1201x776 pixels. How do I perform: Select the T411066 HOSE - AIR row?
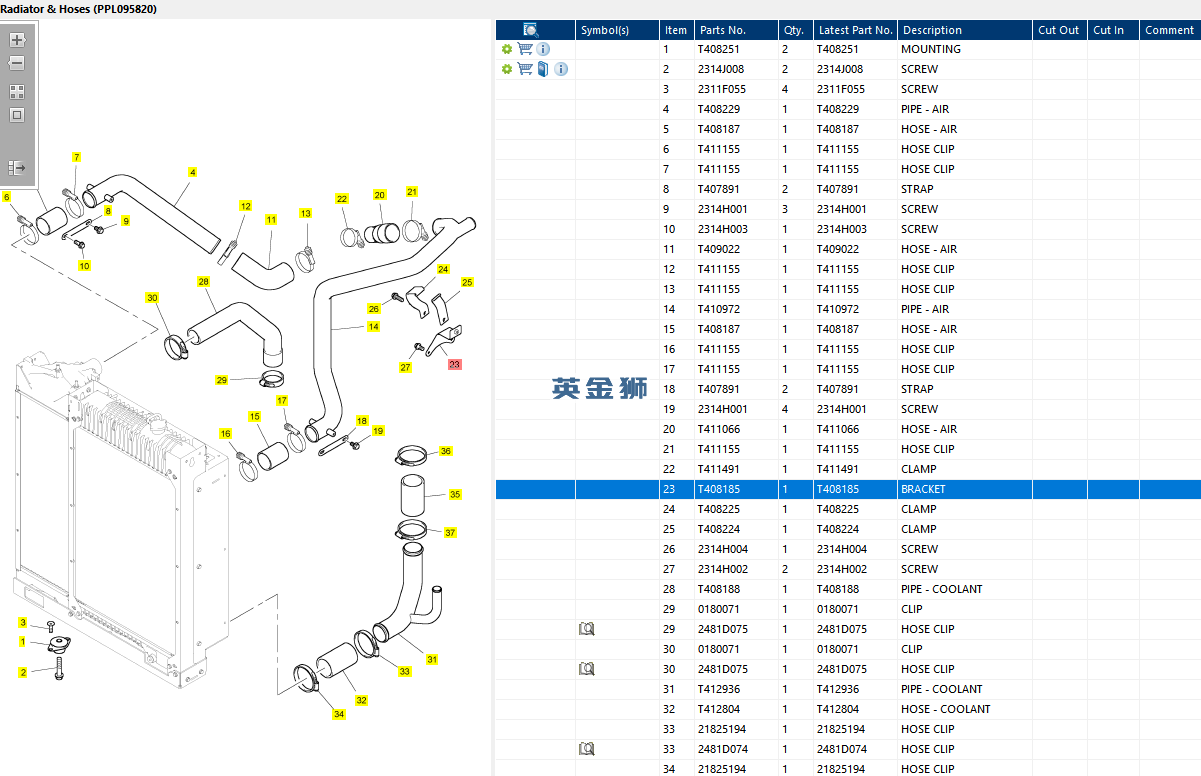pos(848,429)
